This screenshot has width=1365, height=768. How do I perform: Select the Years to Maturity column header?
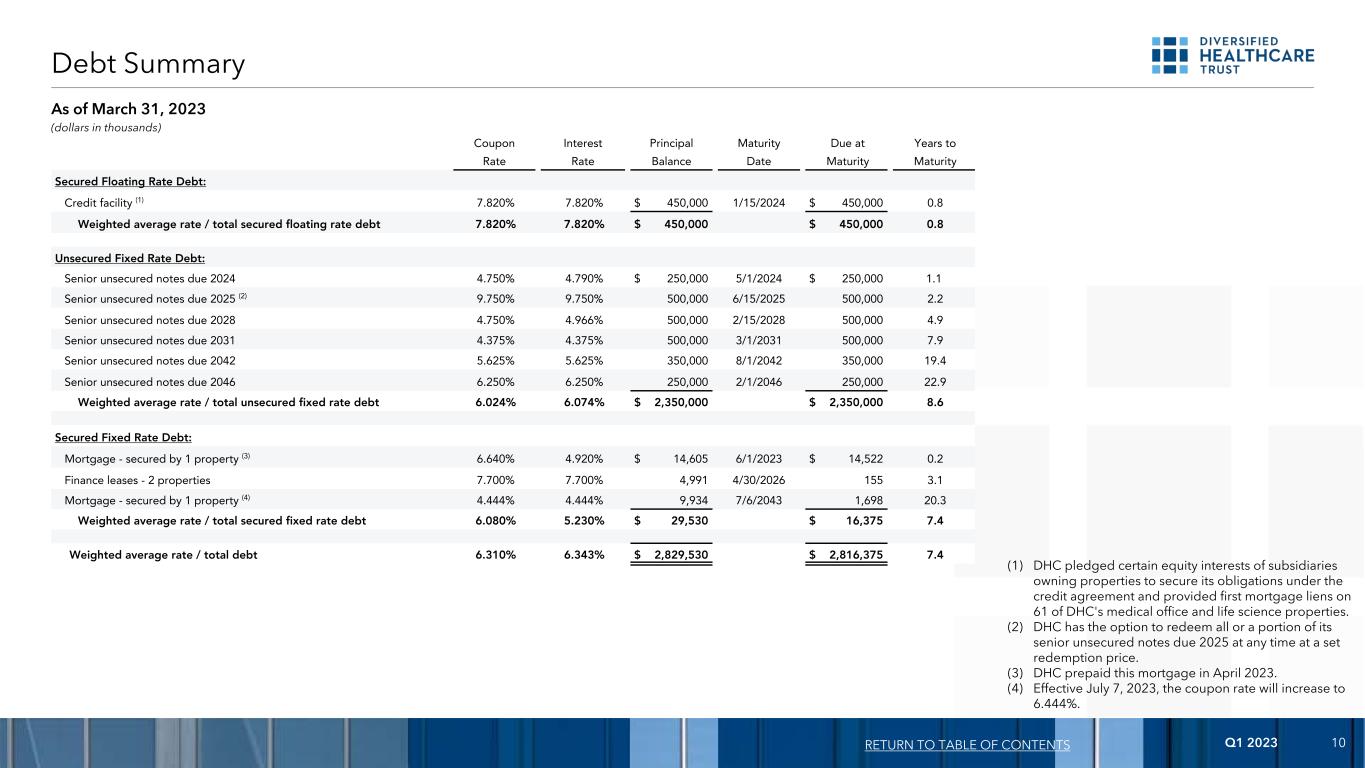934,152
